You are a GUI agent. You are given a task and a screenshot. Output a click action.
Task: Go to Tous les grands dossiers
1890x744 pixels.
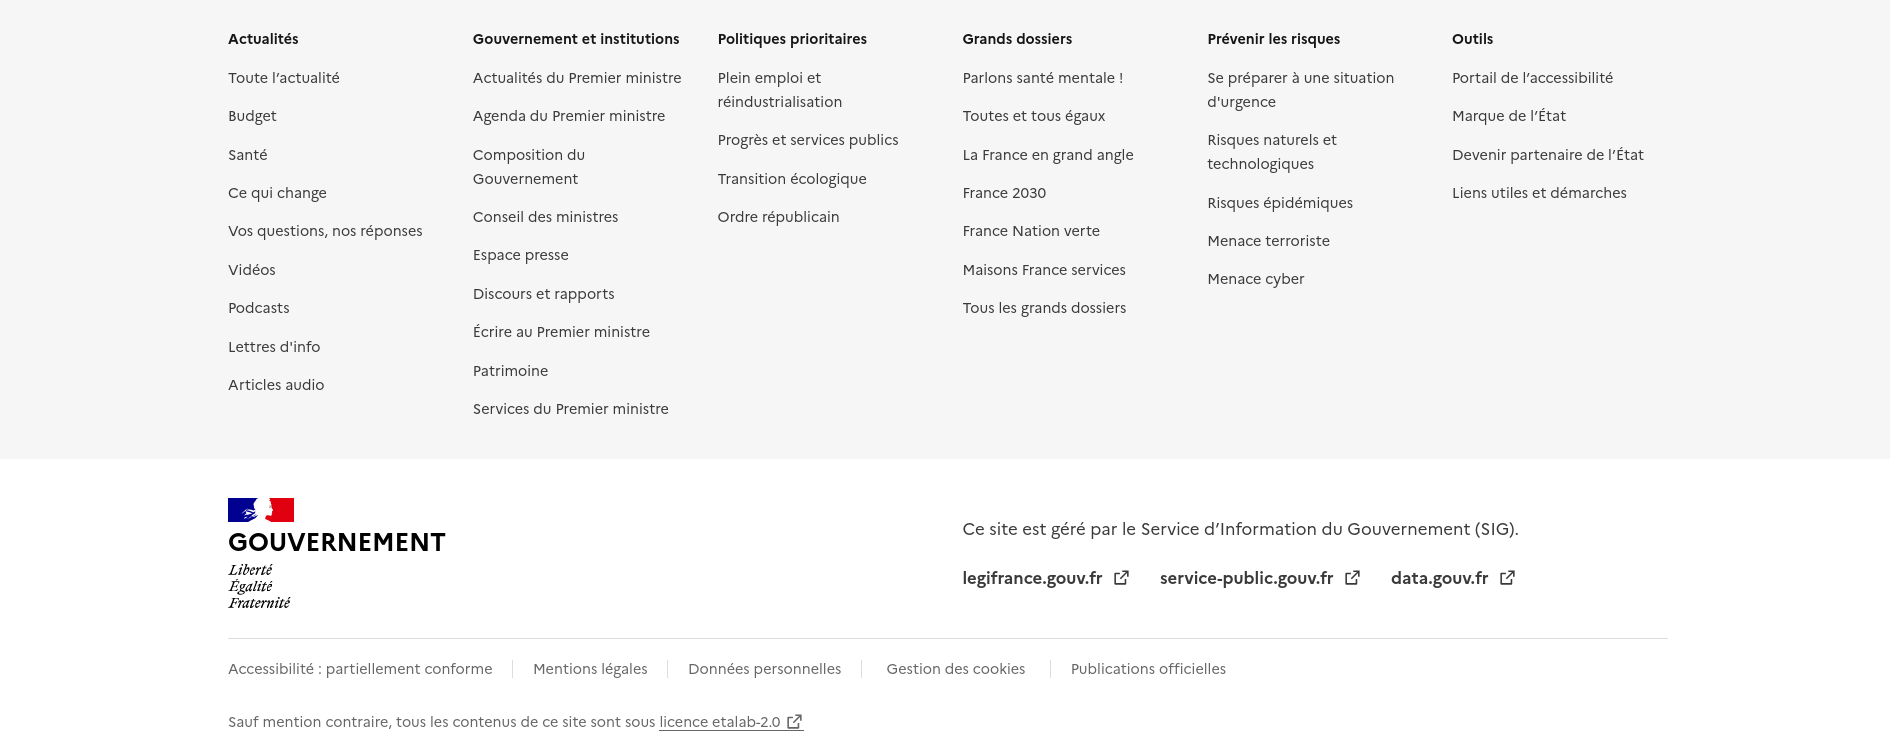[1043, 308]
